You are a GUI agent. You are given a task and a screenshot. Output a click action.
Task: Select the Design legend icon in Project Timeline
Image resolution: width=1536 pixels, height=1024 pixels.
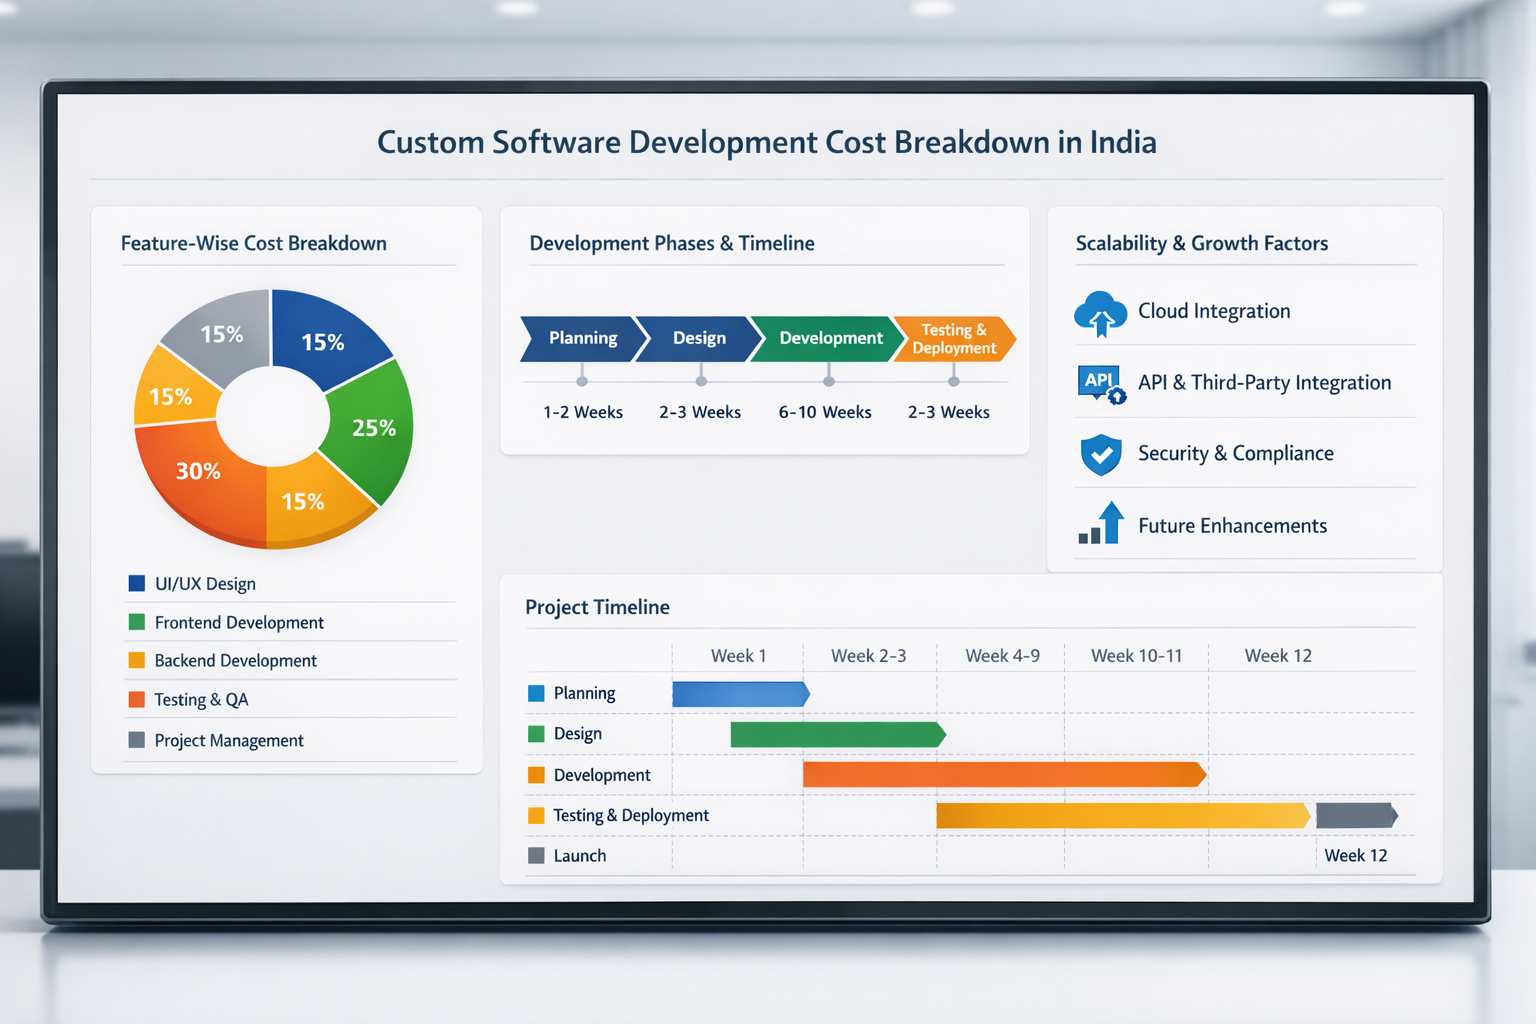[x=534, y=733]
